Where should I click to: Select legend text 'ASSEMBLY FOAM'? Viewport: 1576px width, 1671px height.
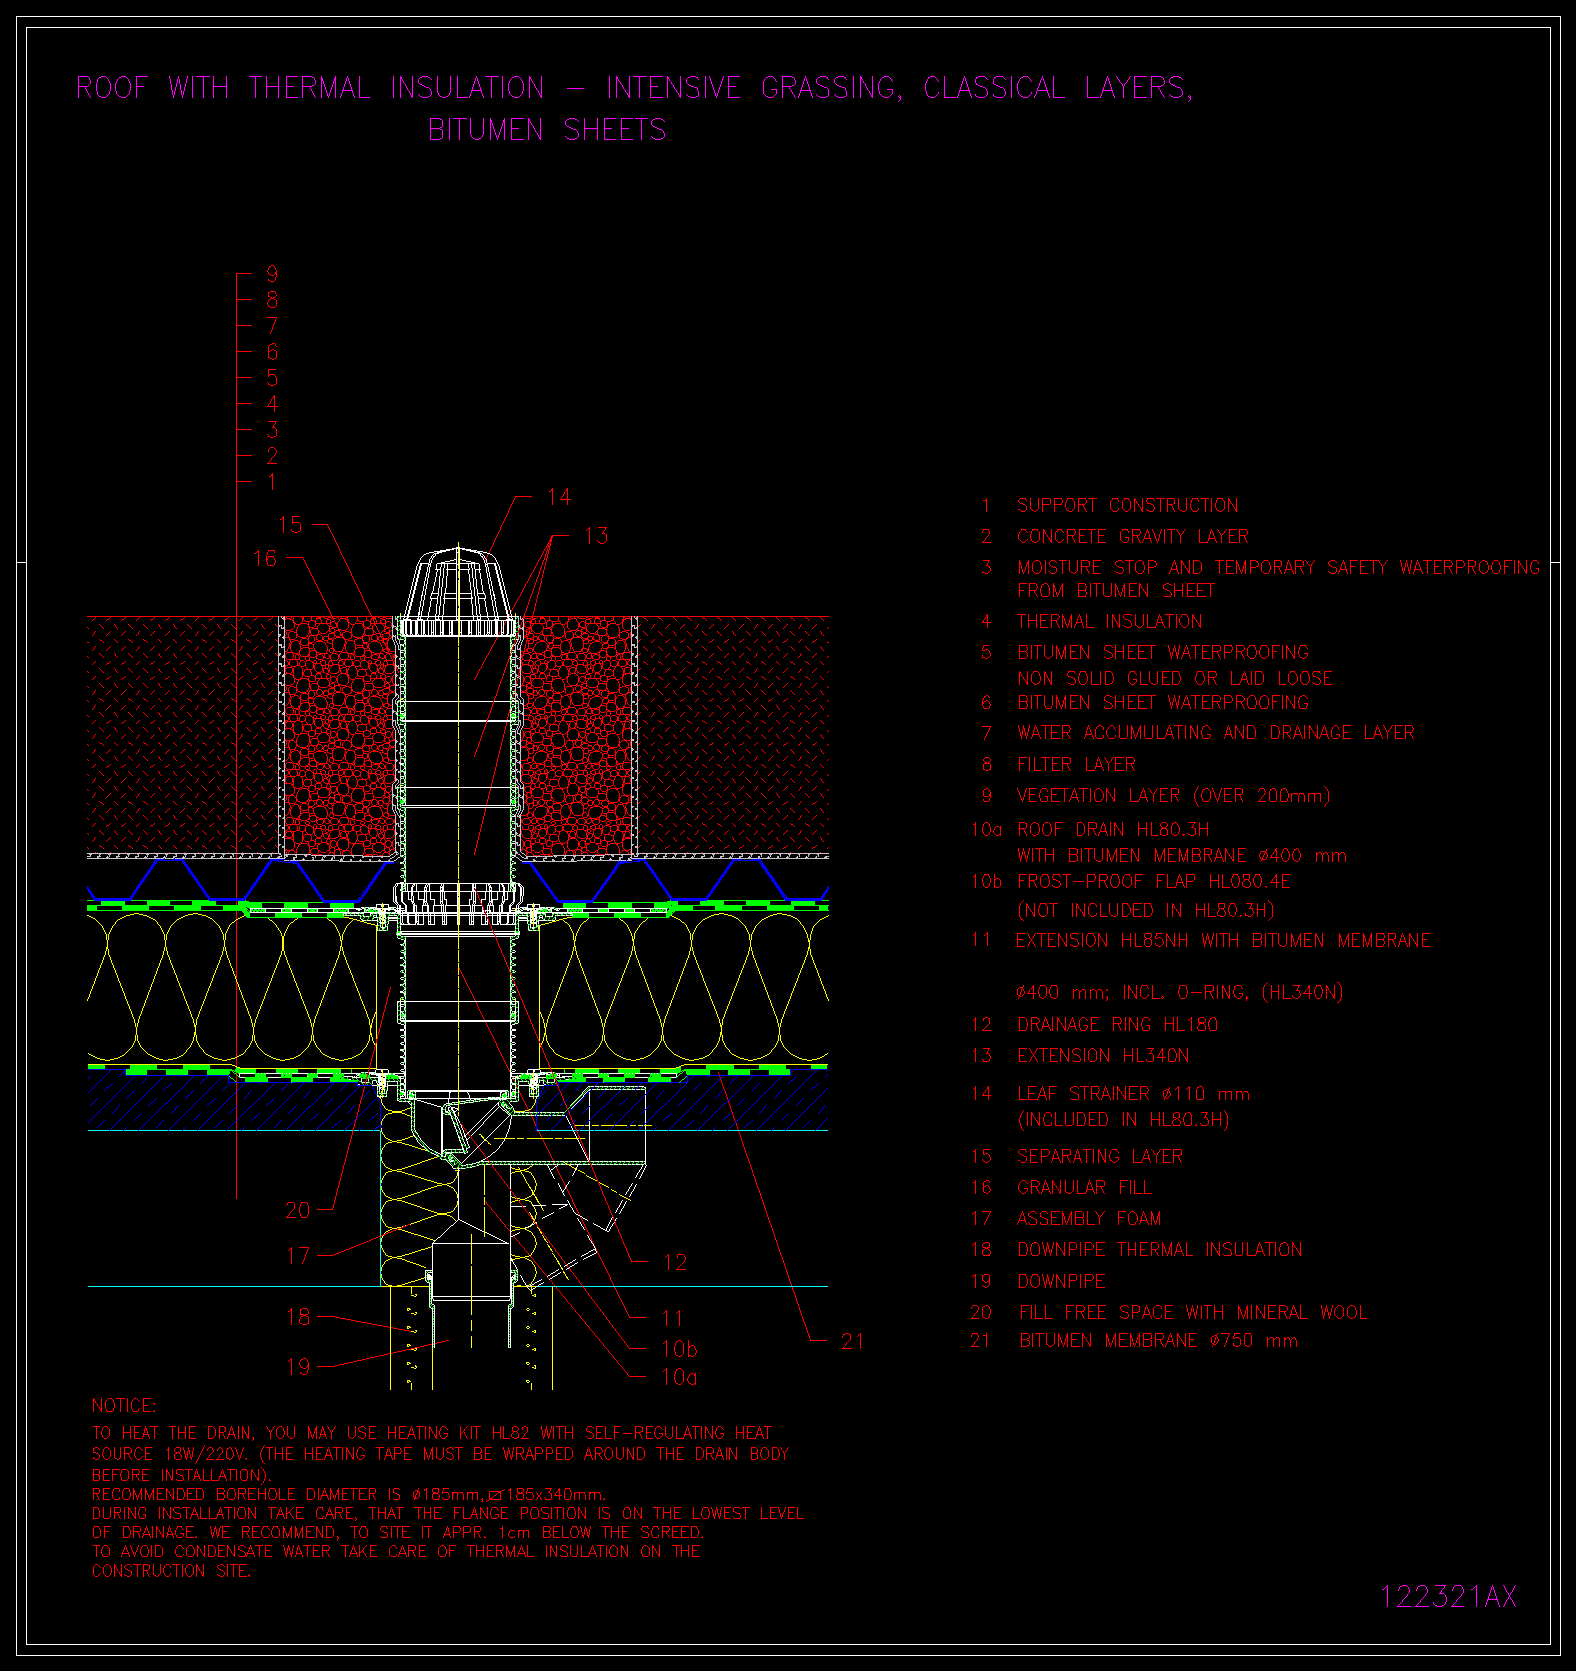1089,1218
